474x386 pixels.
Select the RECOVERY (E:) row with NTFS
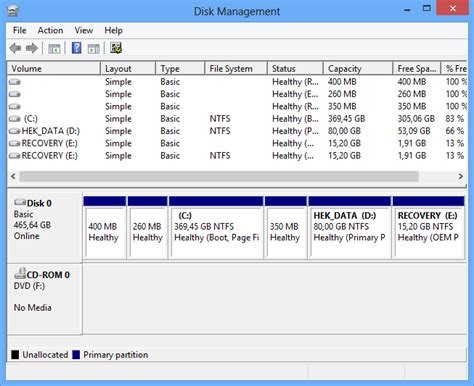coord(237,156)
